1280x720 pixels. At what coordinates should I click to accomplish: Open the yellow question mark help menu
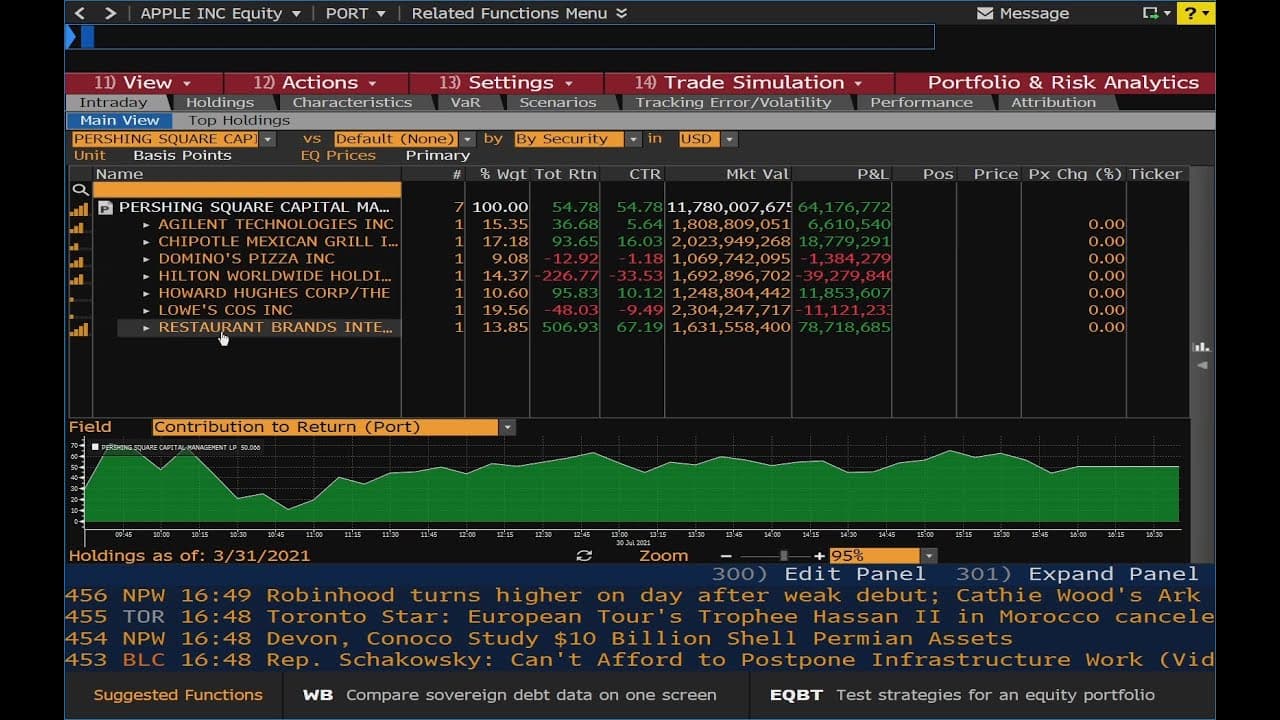tap(1195, 13)
